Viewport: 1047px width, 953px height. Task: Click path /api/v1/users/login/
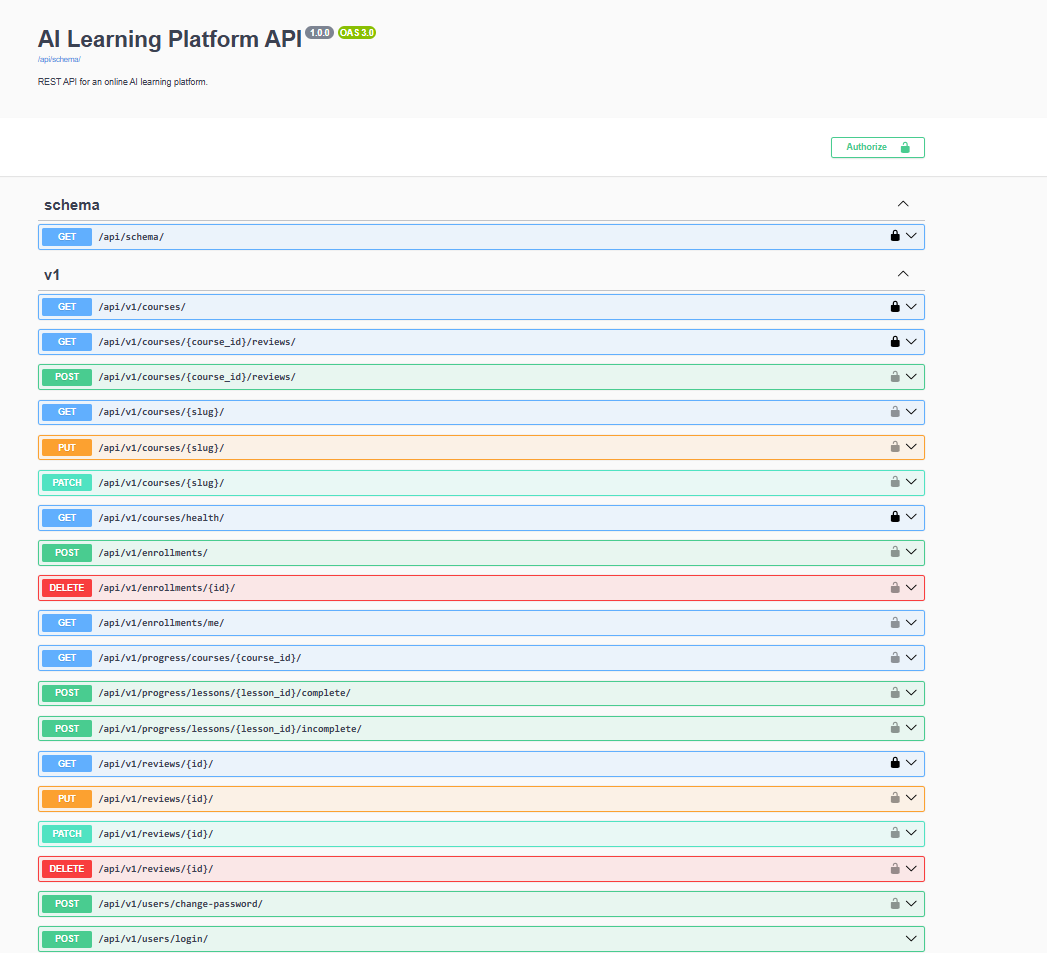pyautogui.click(x=153, y=939)
